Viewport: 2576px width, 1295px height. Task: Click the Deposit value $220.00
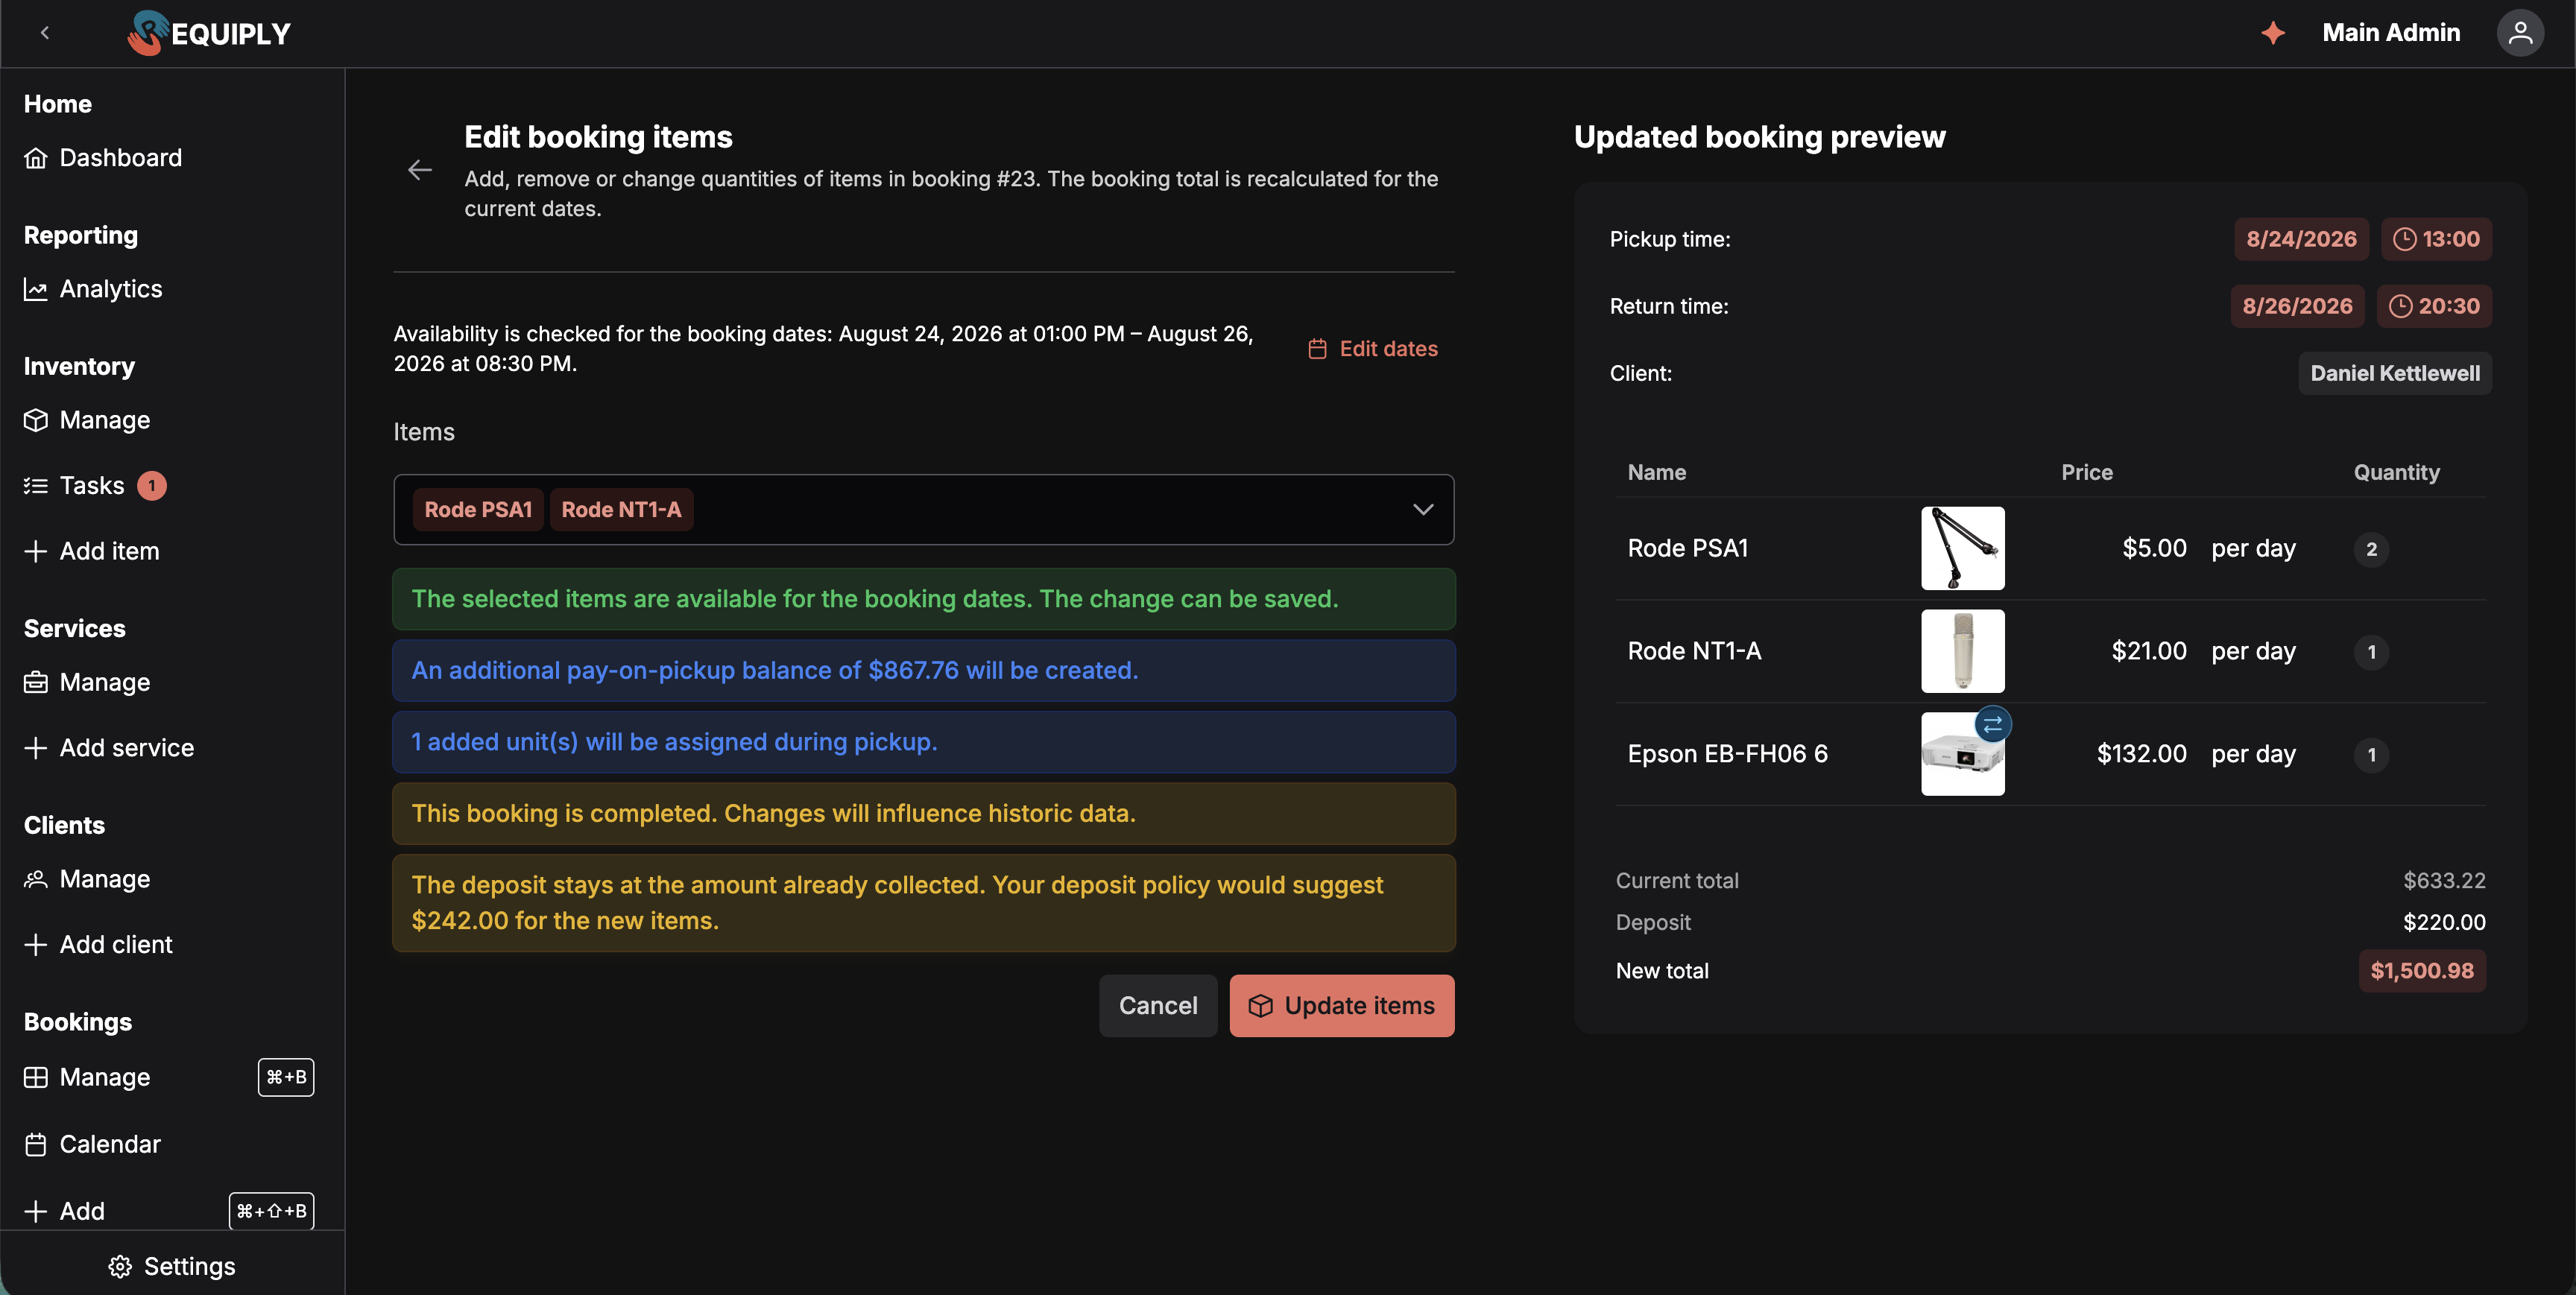[2444, 922]
